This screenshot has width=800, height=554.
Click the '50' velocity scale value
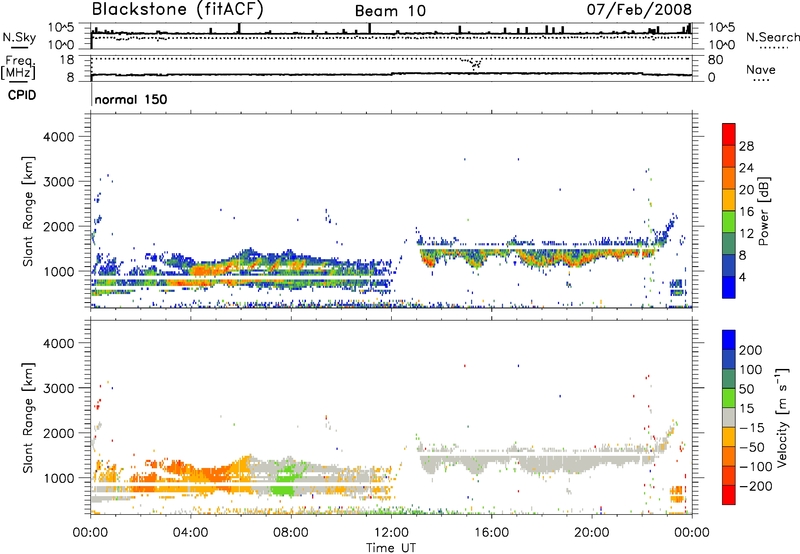tap(746, 389)
